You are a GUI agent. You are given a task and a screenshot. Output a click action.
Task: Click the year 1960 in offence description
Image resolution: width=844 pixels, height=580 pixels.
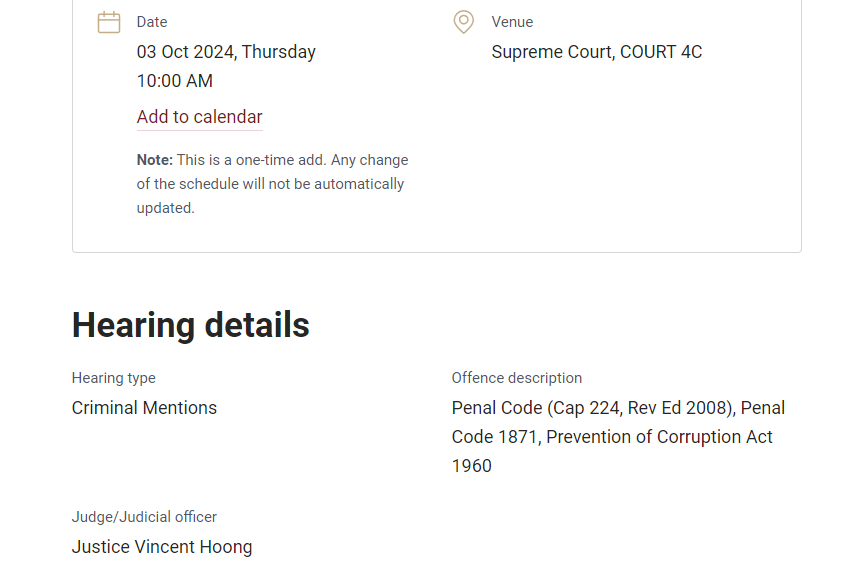(472, 466)
